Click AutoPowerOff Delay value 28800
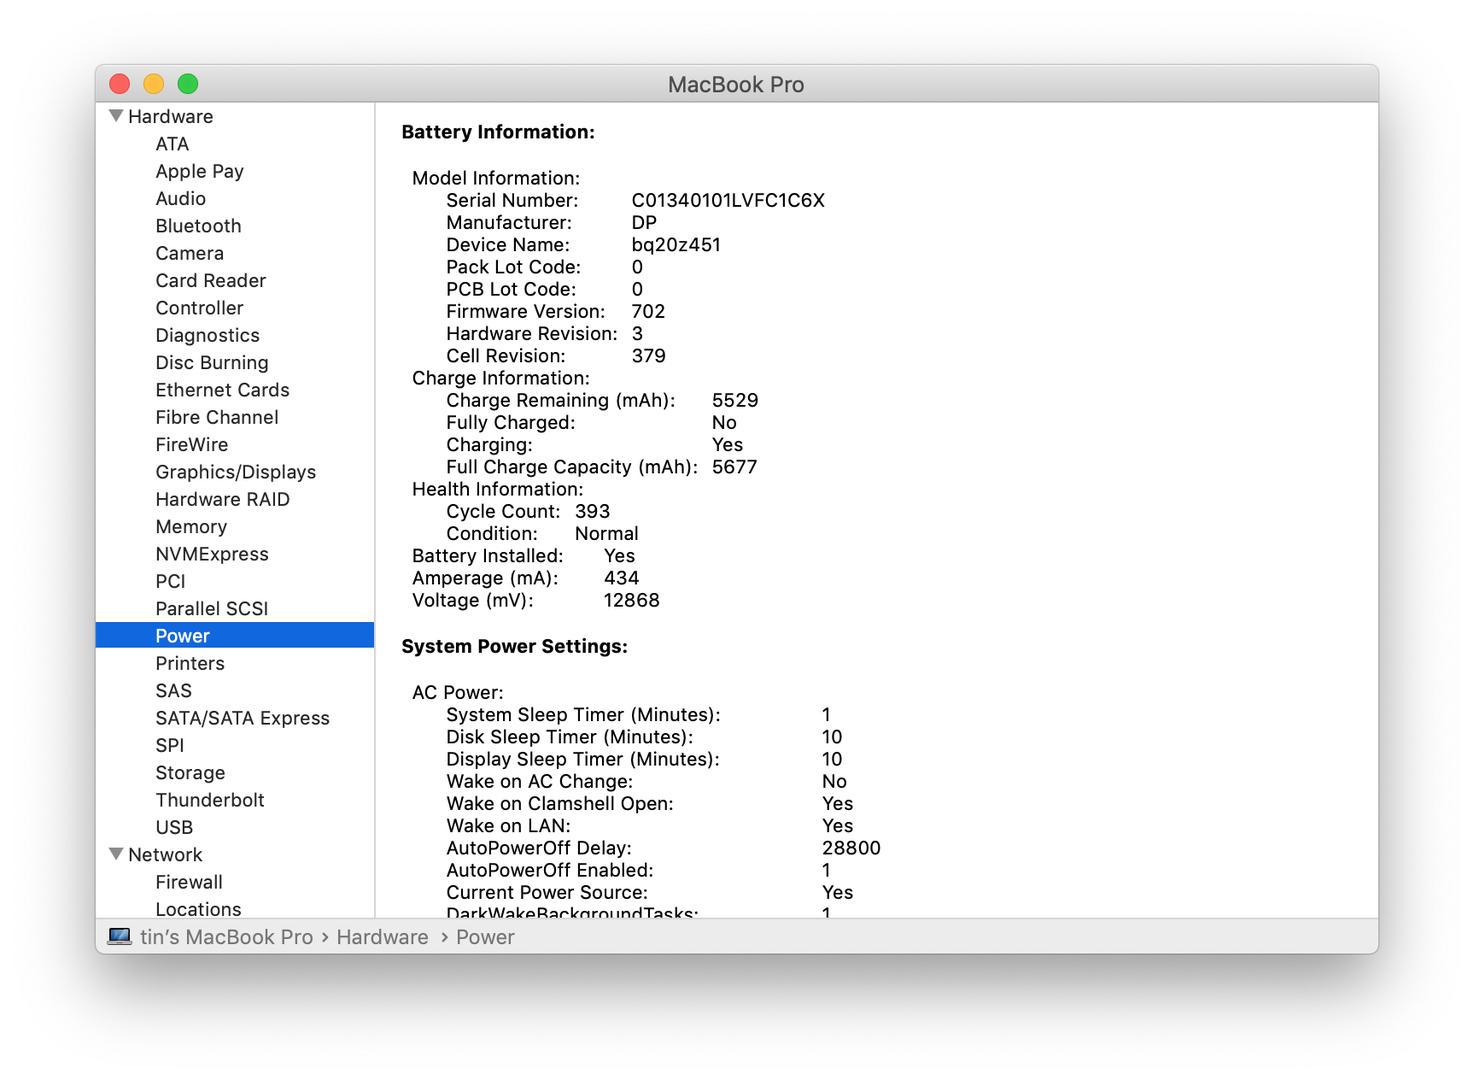 click(x=851, y=848)
